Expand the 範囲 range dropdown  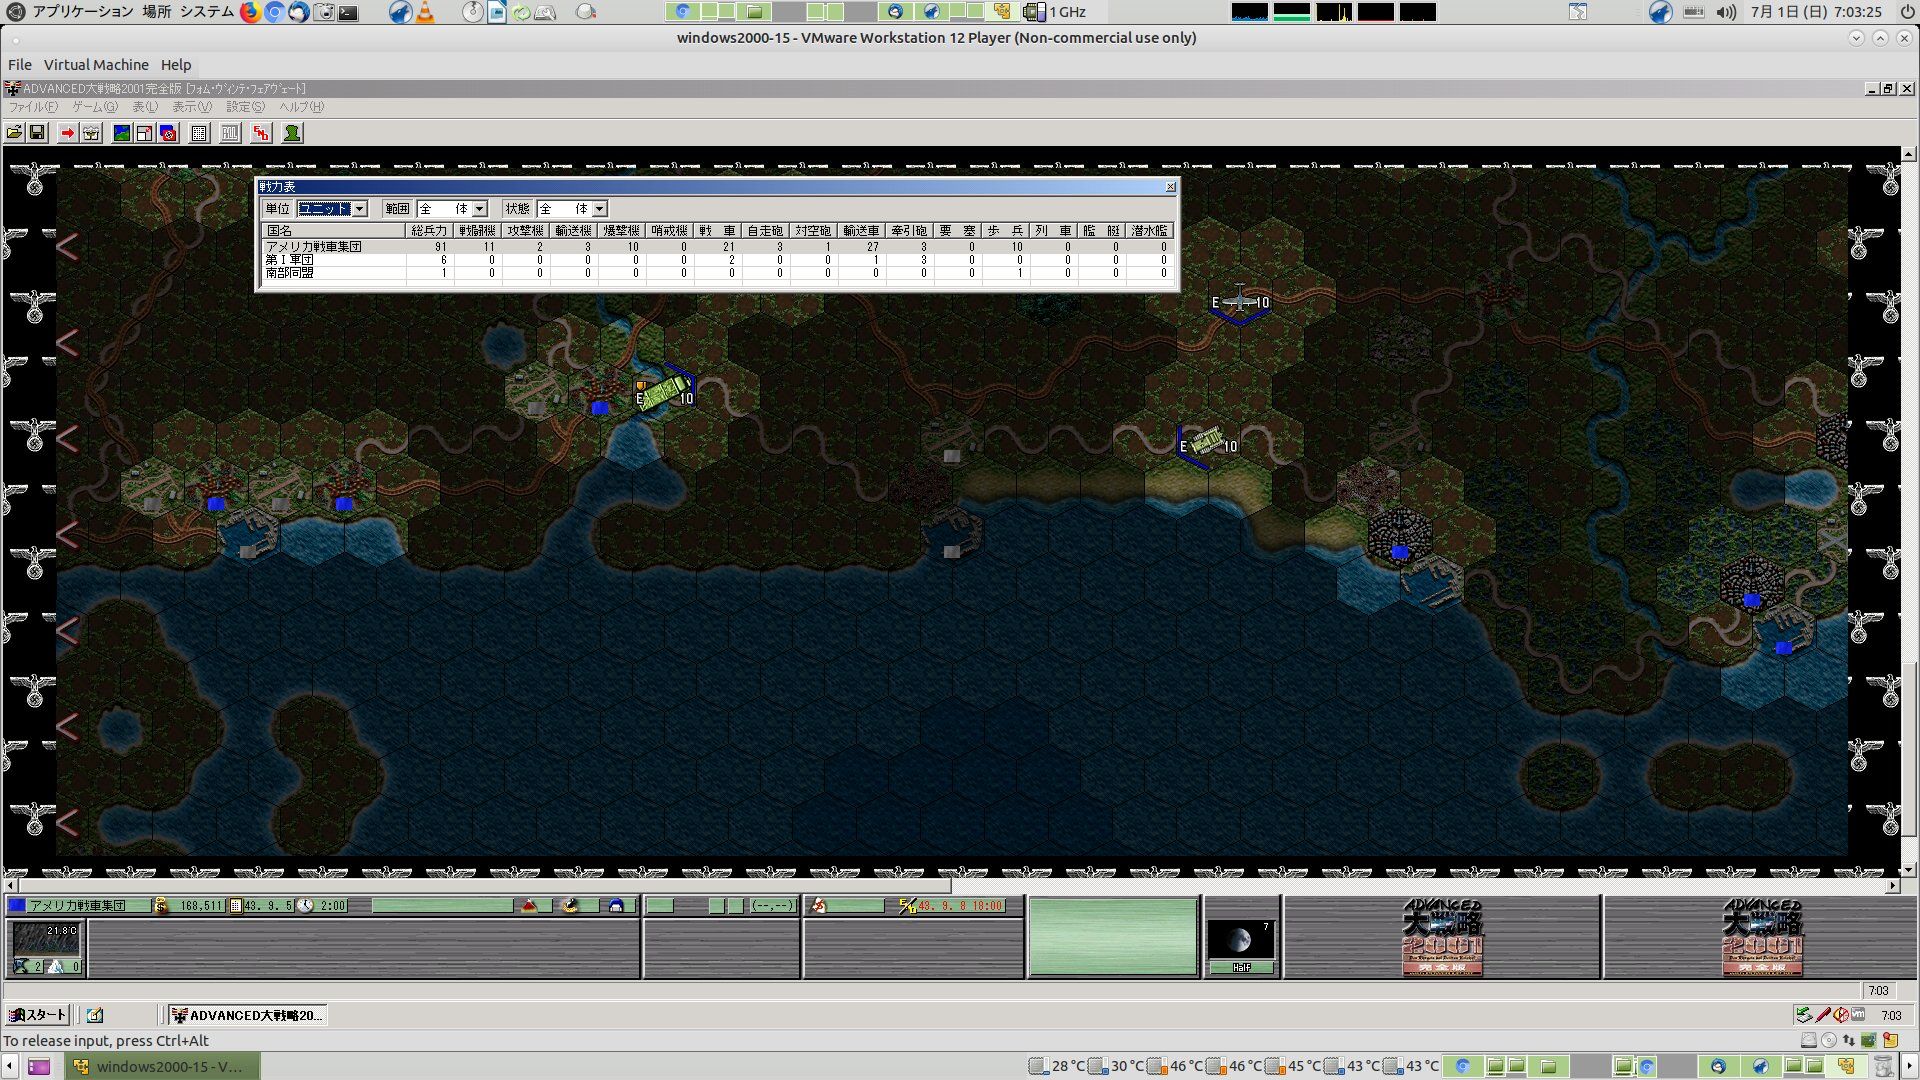pos(480,209)
